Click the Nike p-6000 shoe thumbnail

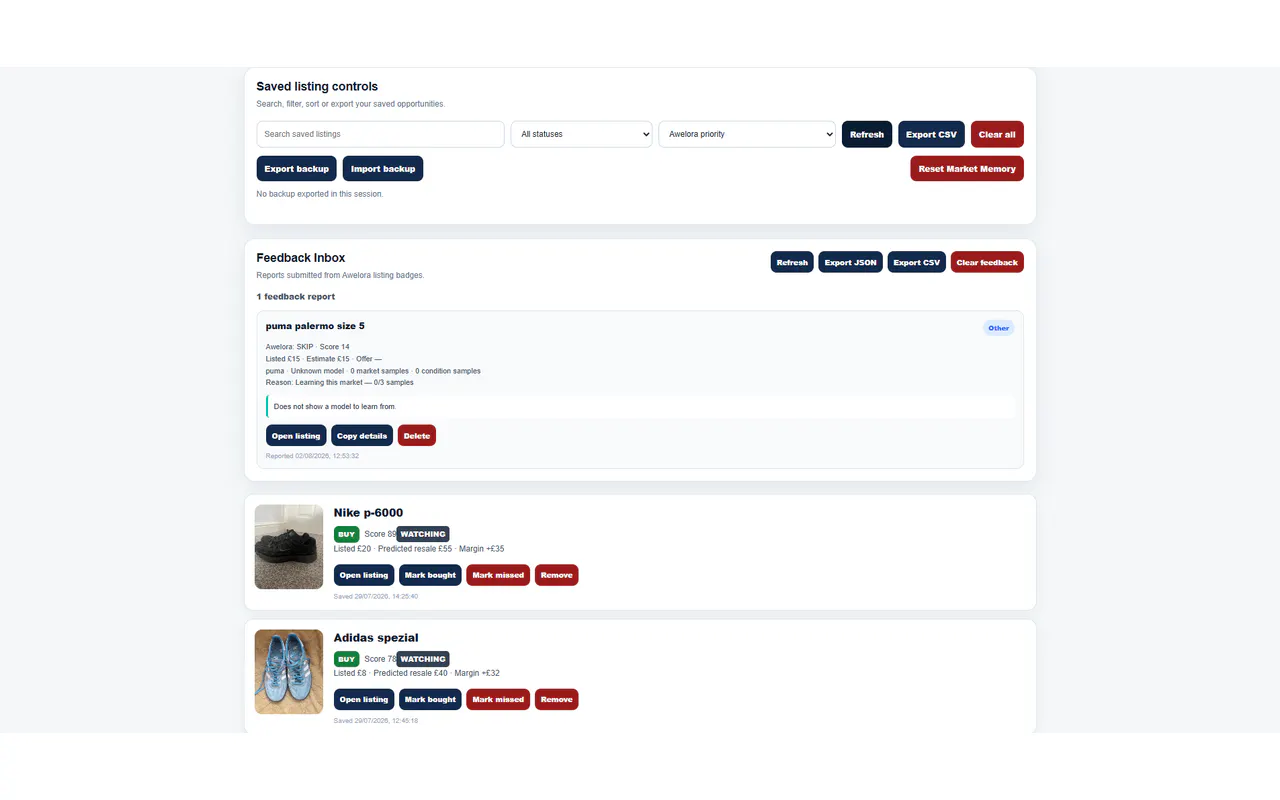tap(289, 547)
